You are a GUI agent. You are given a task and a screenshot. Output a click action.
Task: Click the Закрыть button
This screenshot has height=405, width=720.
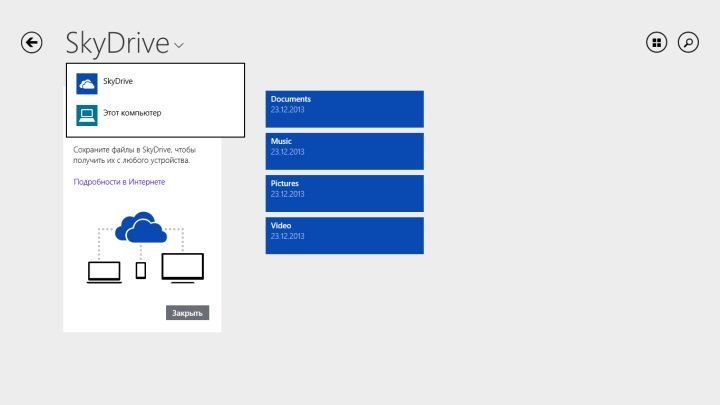[x=187, y=313]
